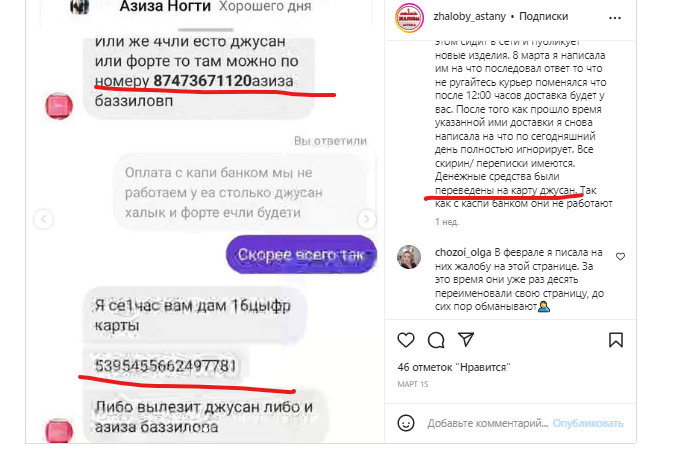The width and height of the screenshot is (682, 455).
Task: Click the zhaloby_astany username link
Action: tap(469, 17)
